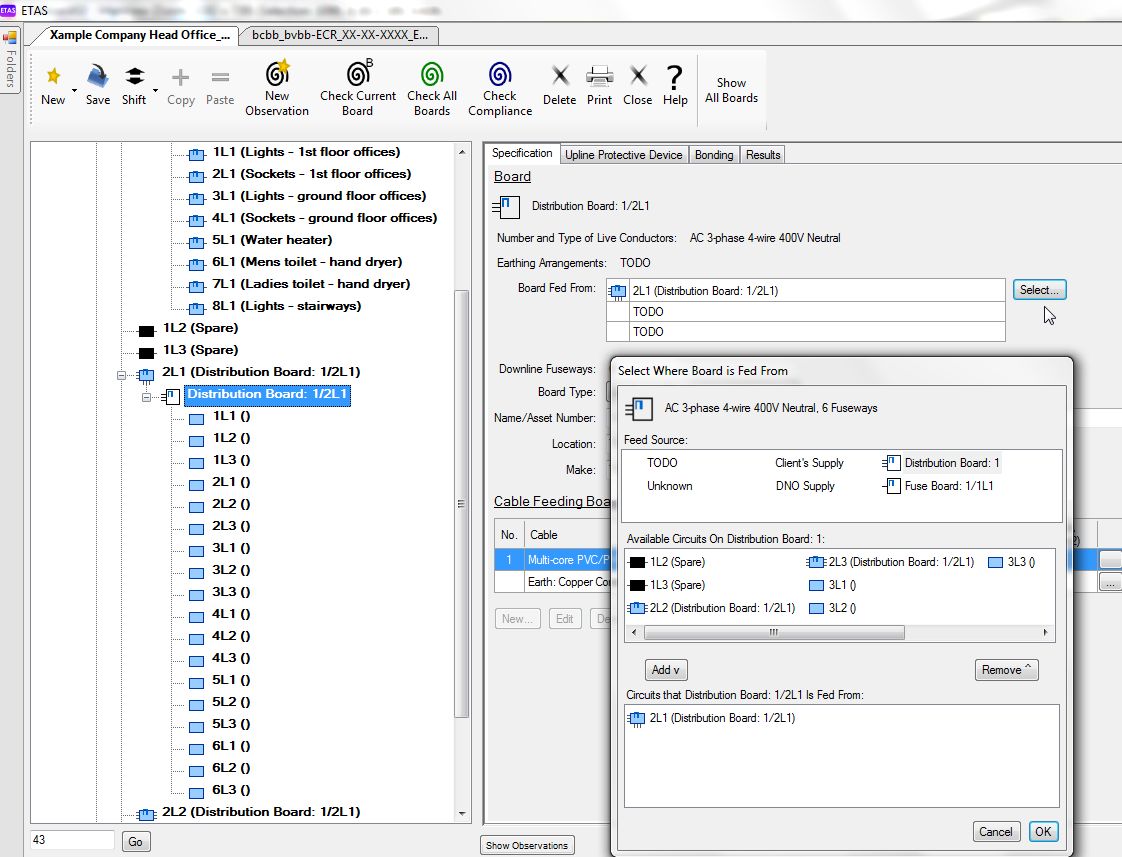Collapse the 2L1 Distribution Board tree node
The height and width of the screenshot is (857, 1122).
point(122,375)
